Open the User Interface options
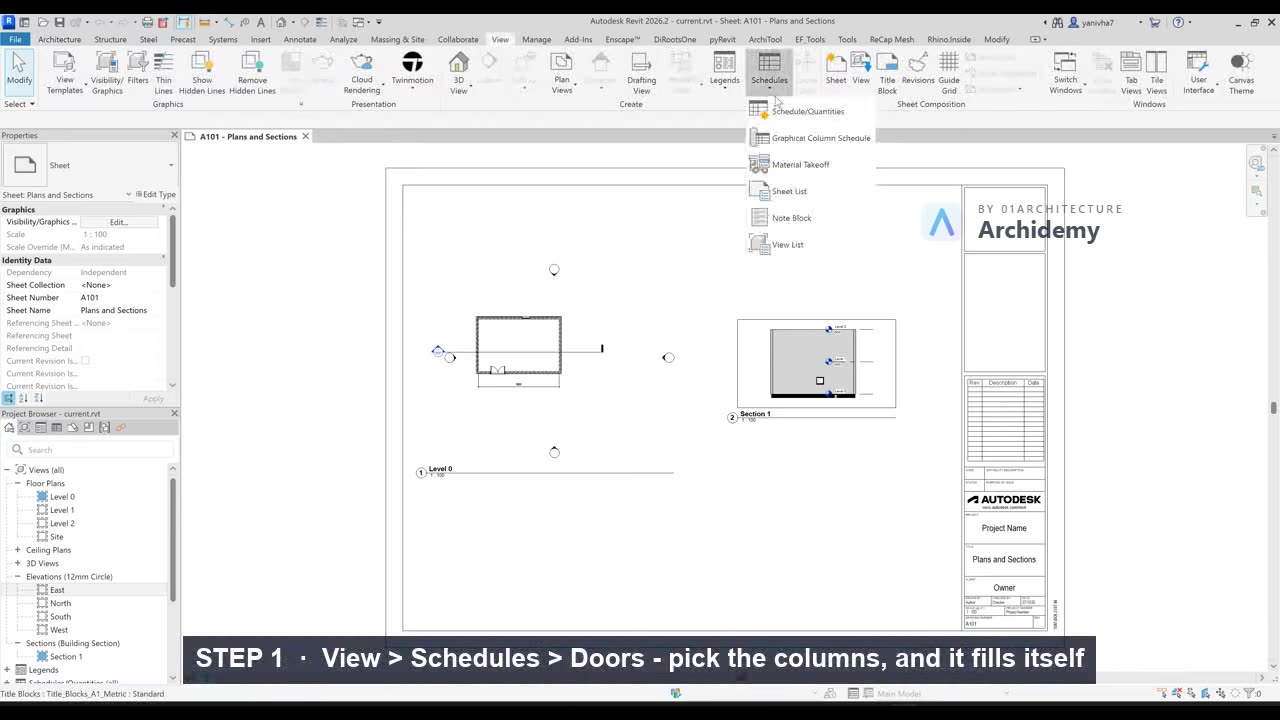 pos(1198,73)
